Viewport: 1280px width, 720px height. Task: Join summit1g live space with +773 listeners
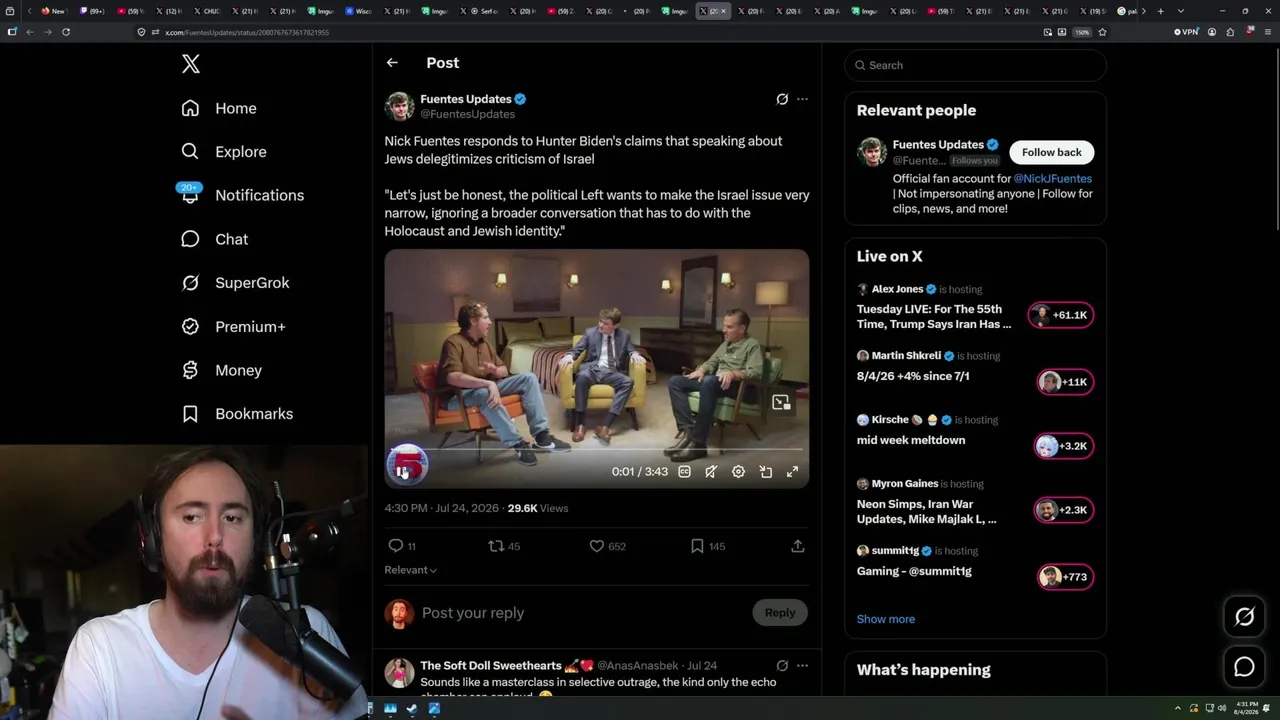[1066, 577]
